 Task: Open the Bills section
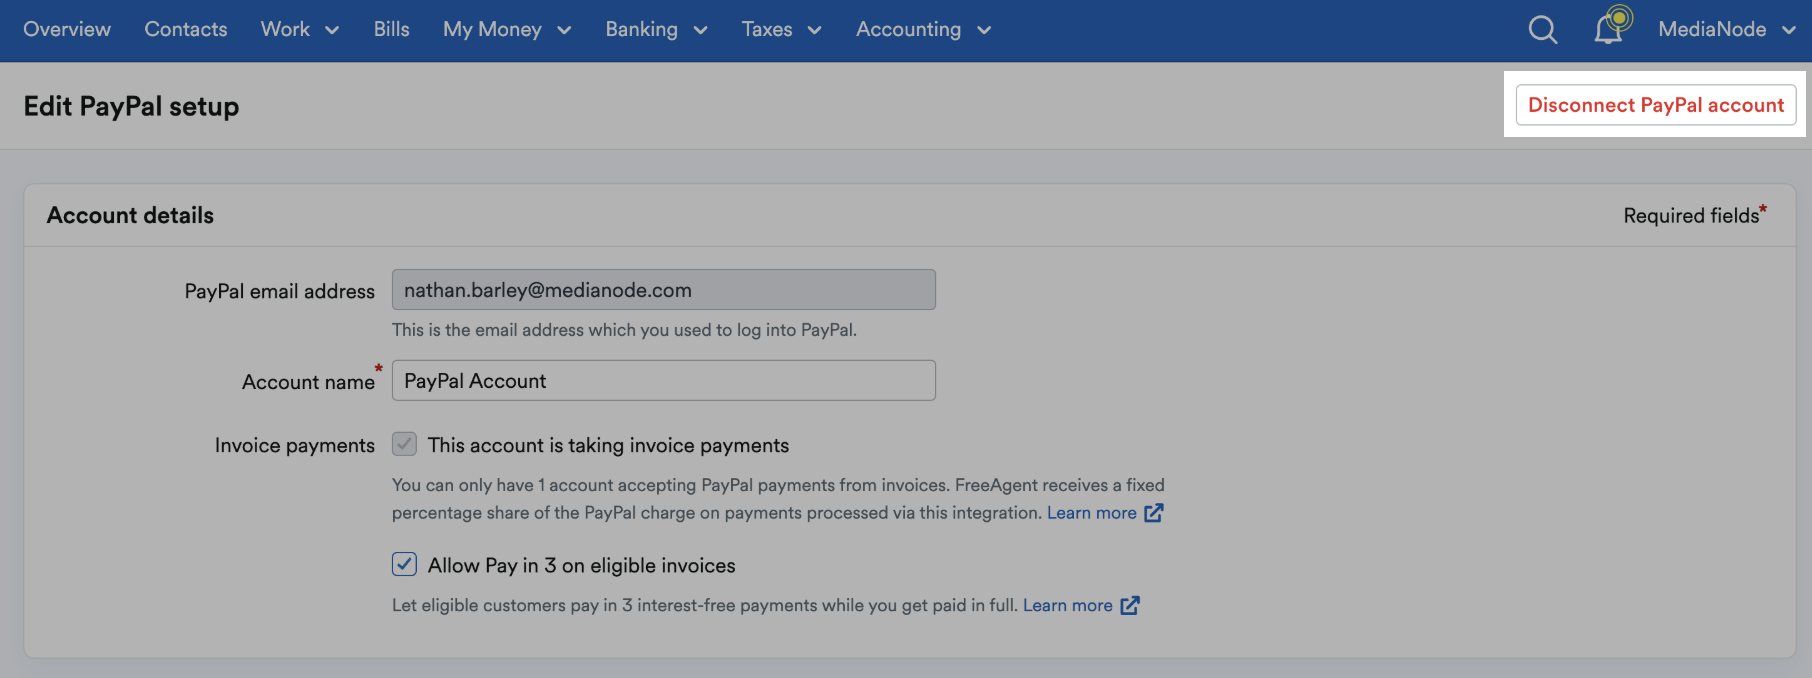point(392,30)
